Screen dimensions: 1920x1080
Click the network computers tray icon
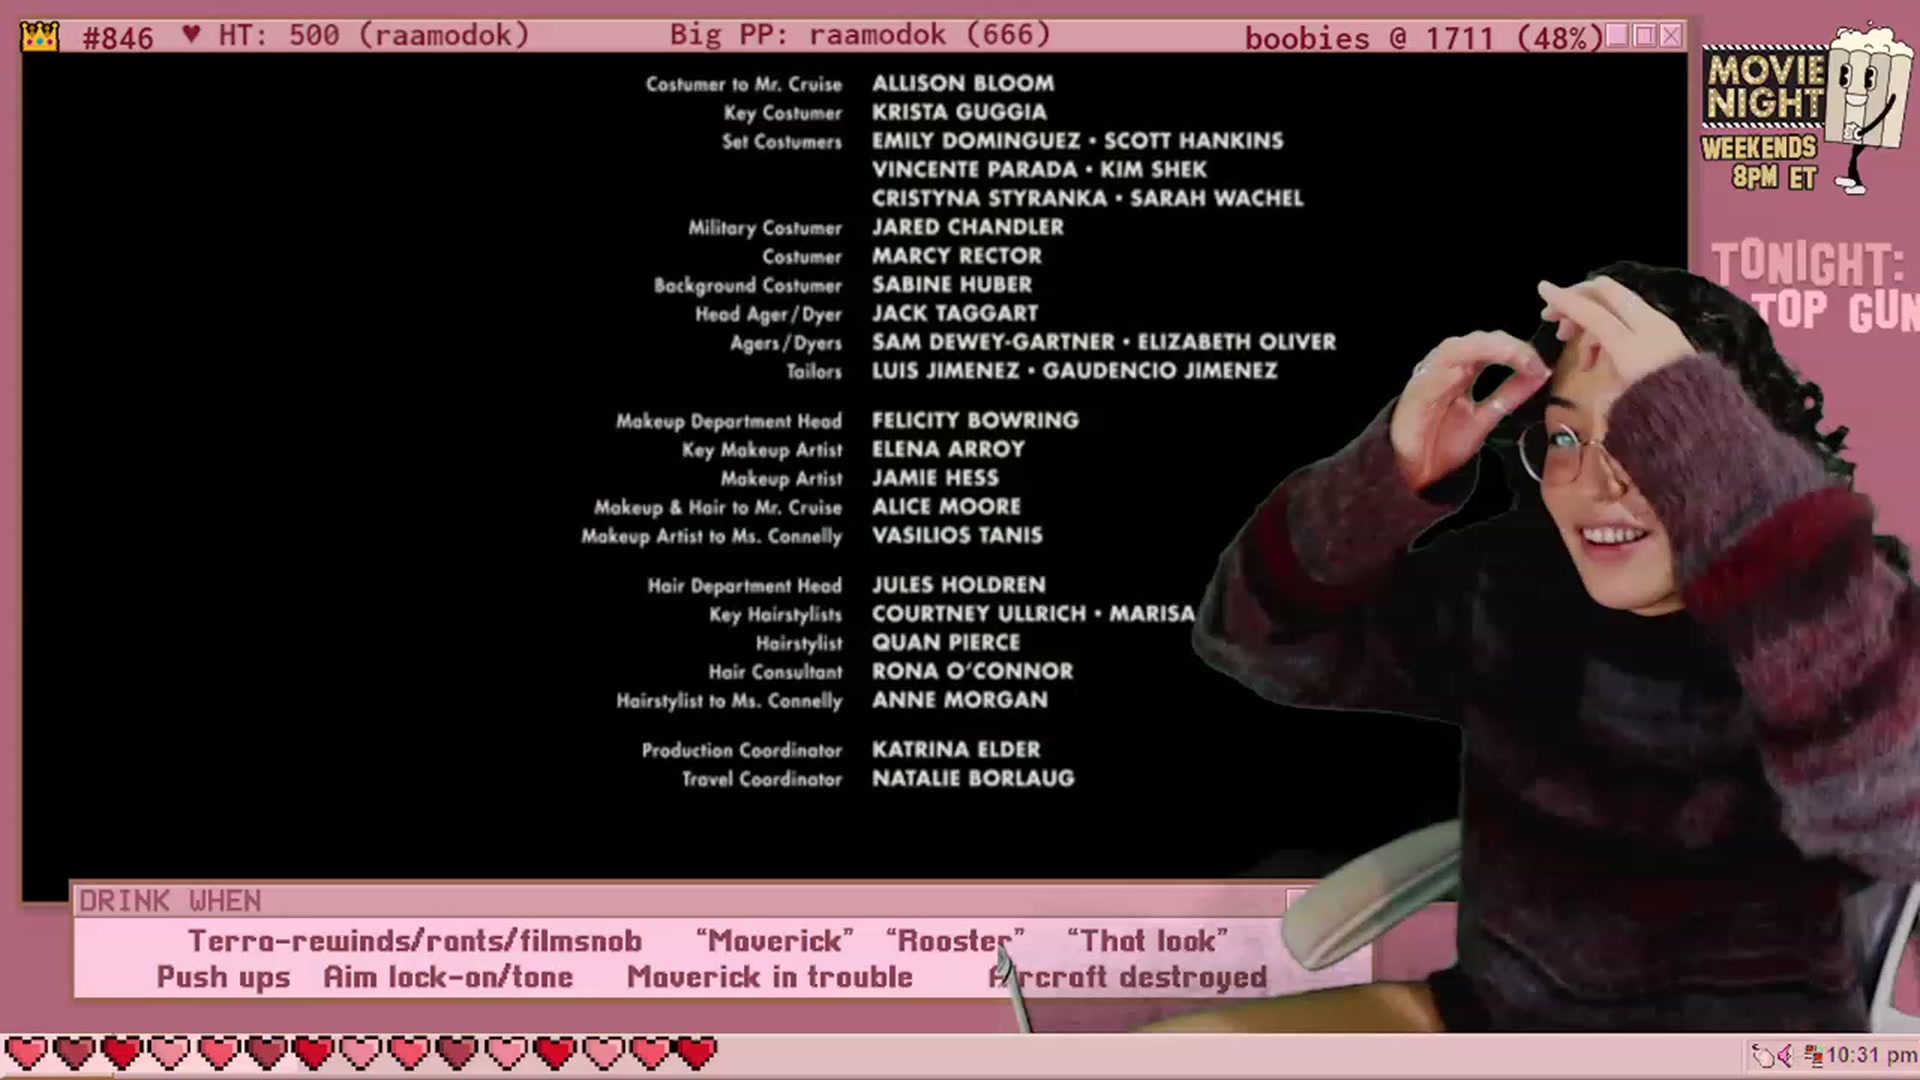[x=1813, y=1055]
